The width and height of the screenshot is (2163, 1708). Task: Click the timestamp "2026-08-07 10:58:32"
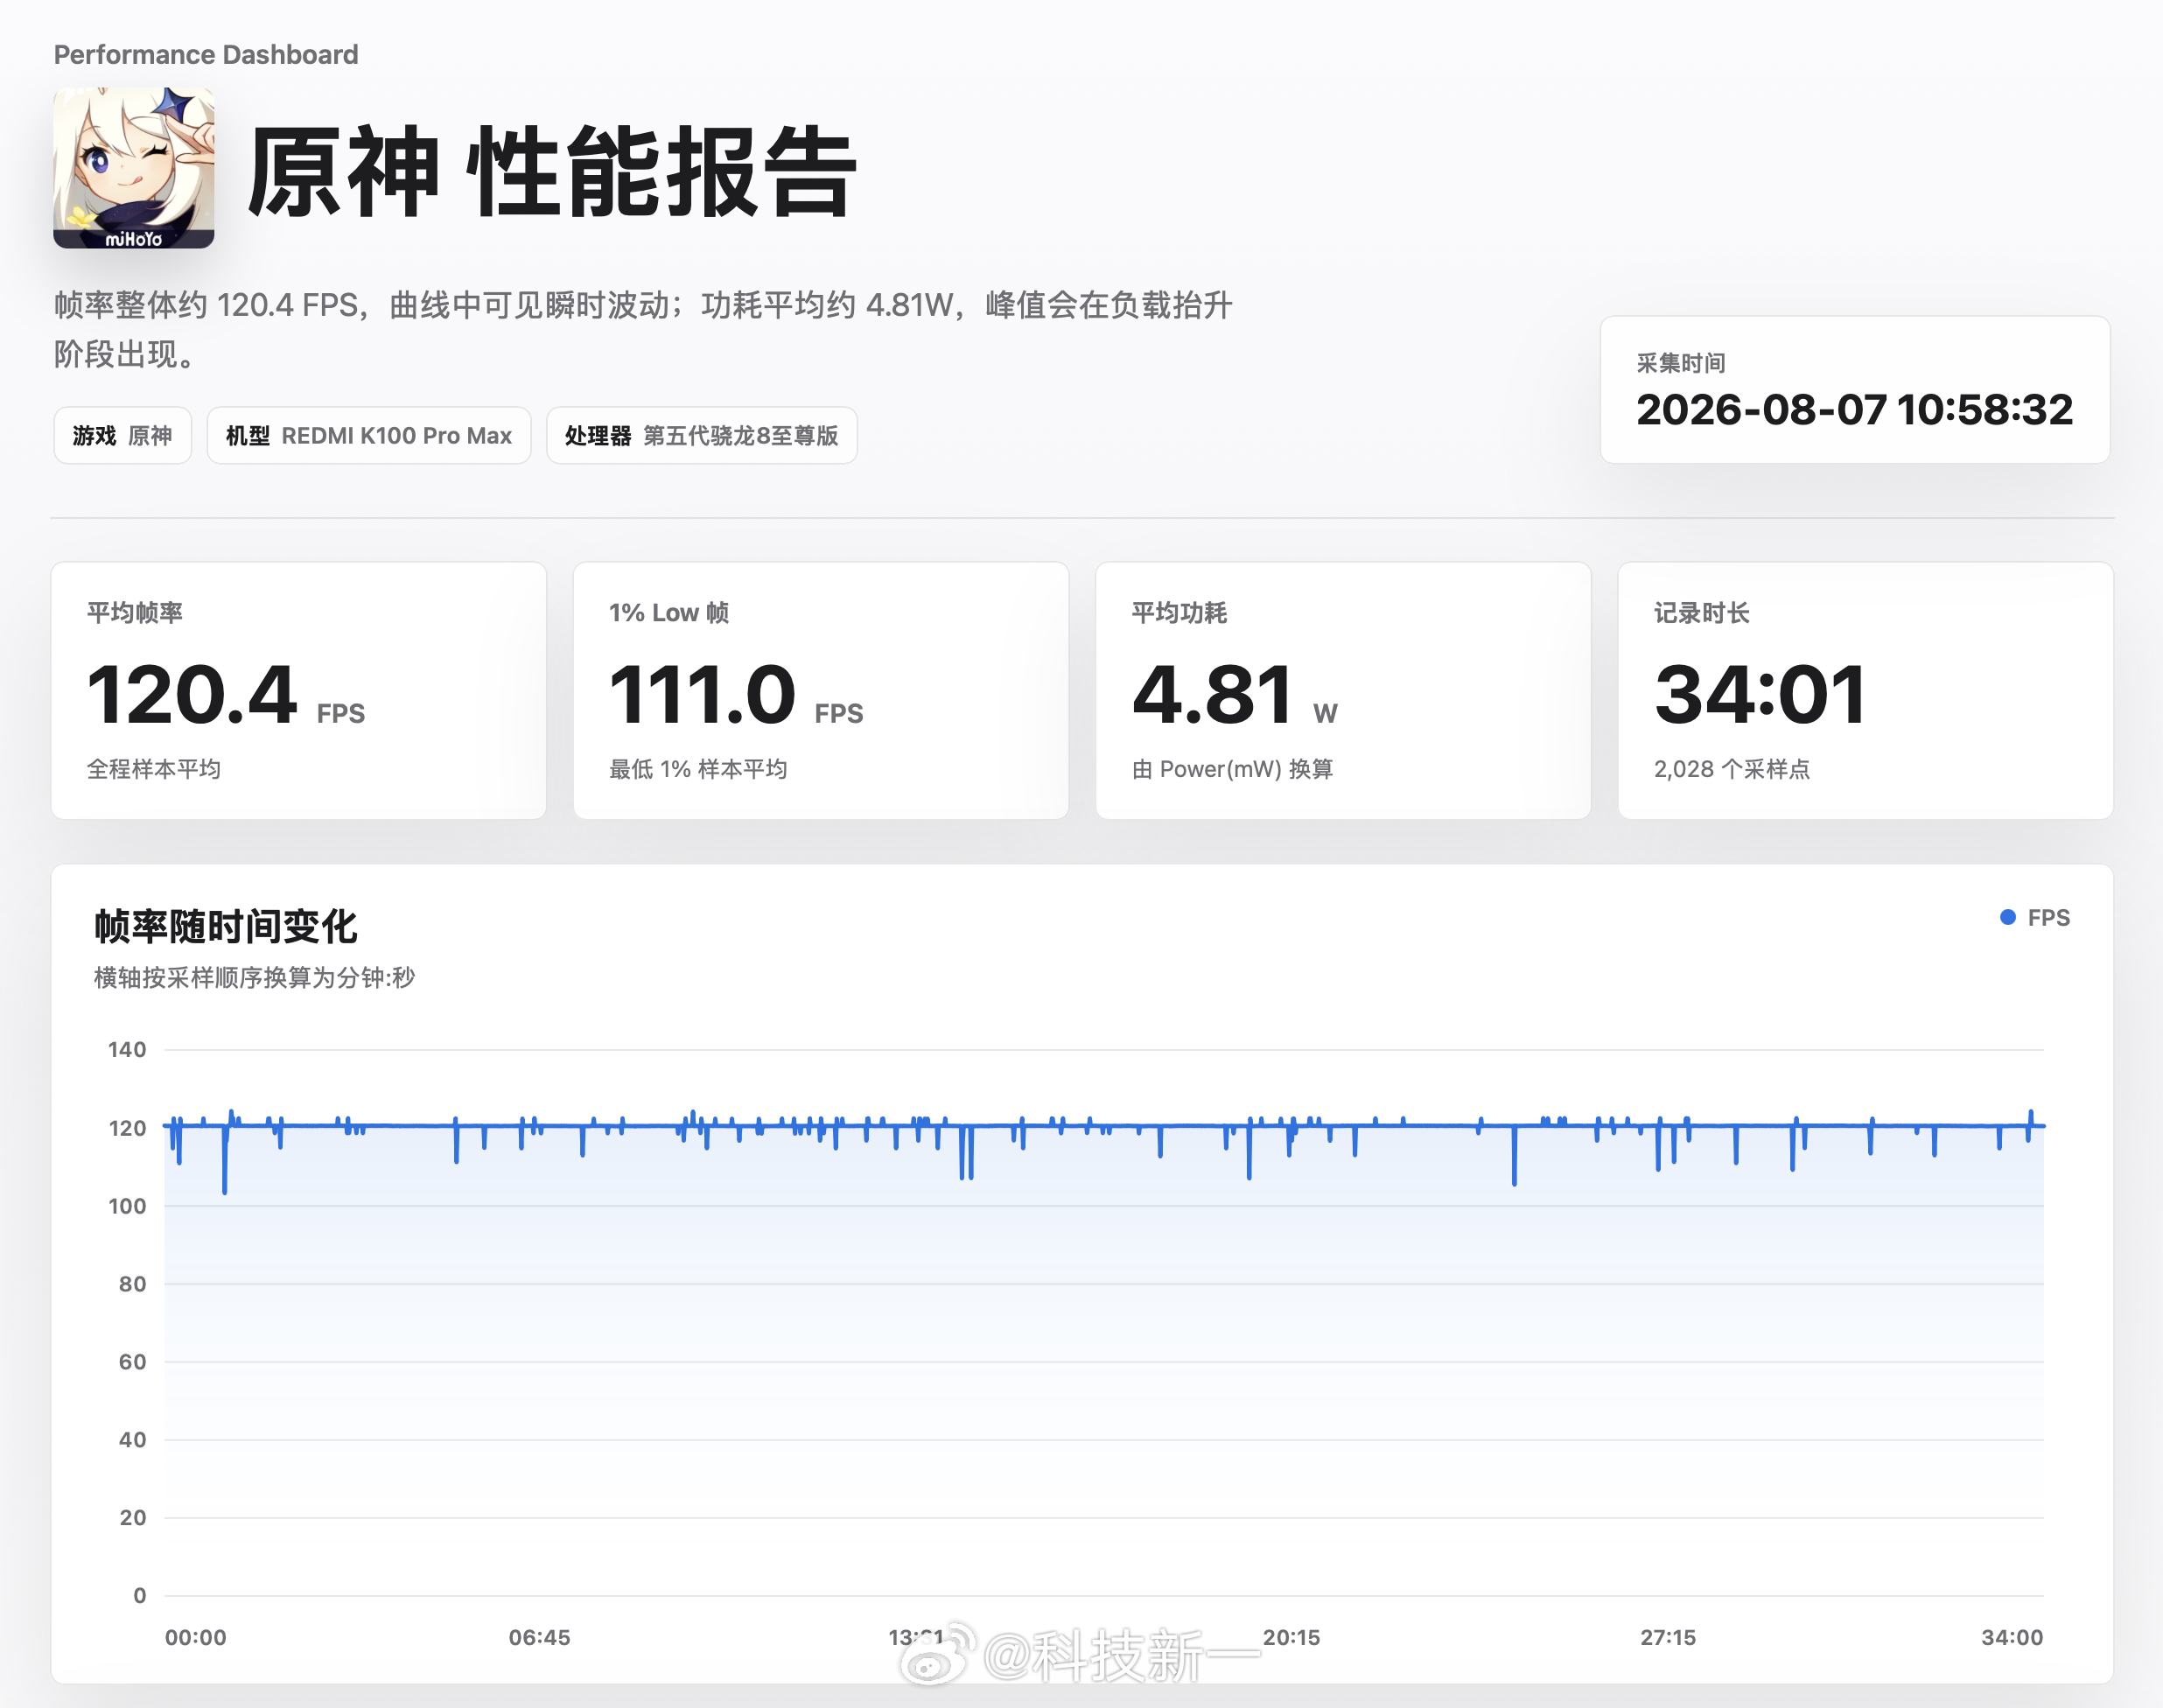coord(1855,409)
